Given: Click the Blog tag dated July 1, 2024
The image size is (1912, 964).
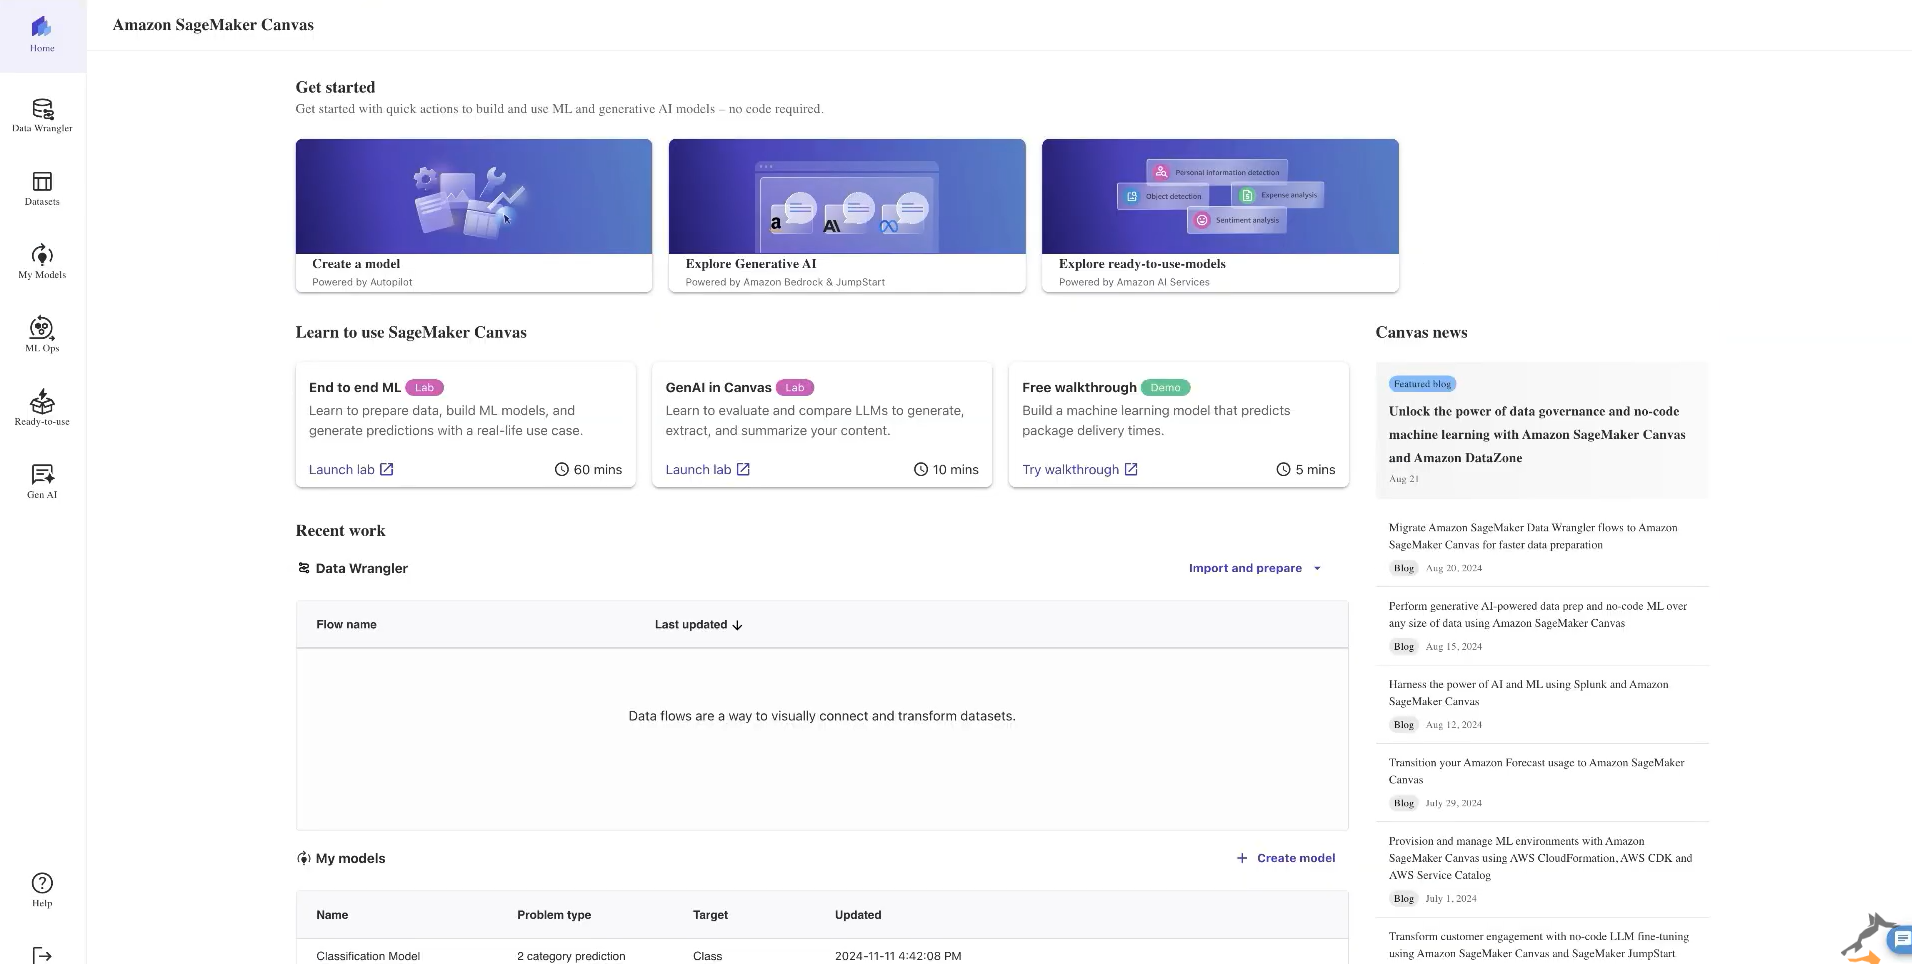Looking at the screenshot, I should click(x=1404, y=899).
